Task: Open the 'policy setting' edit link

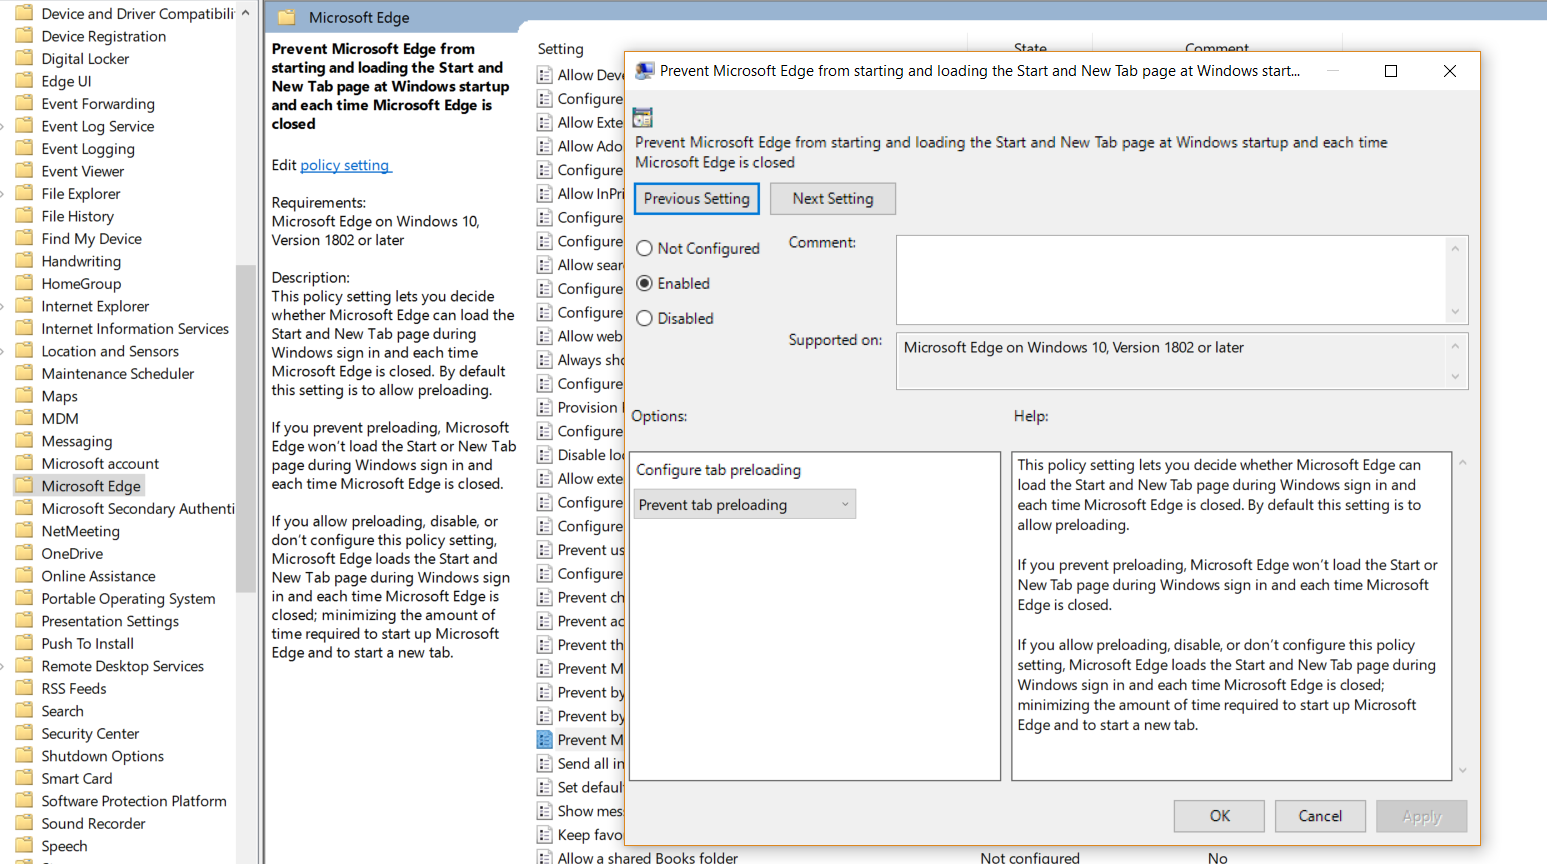Action: pyautogui.click(x=345, y=165)
